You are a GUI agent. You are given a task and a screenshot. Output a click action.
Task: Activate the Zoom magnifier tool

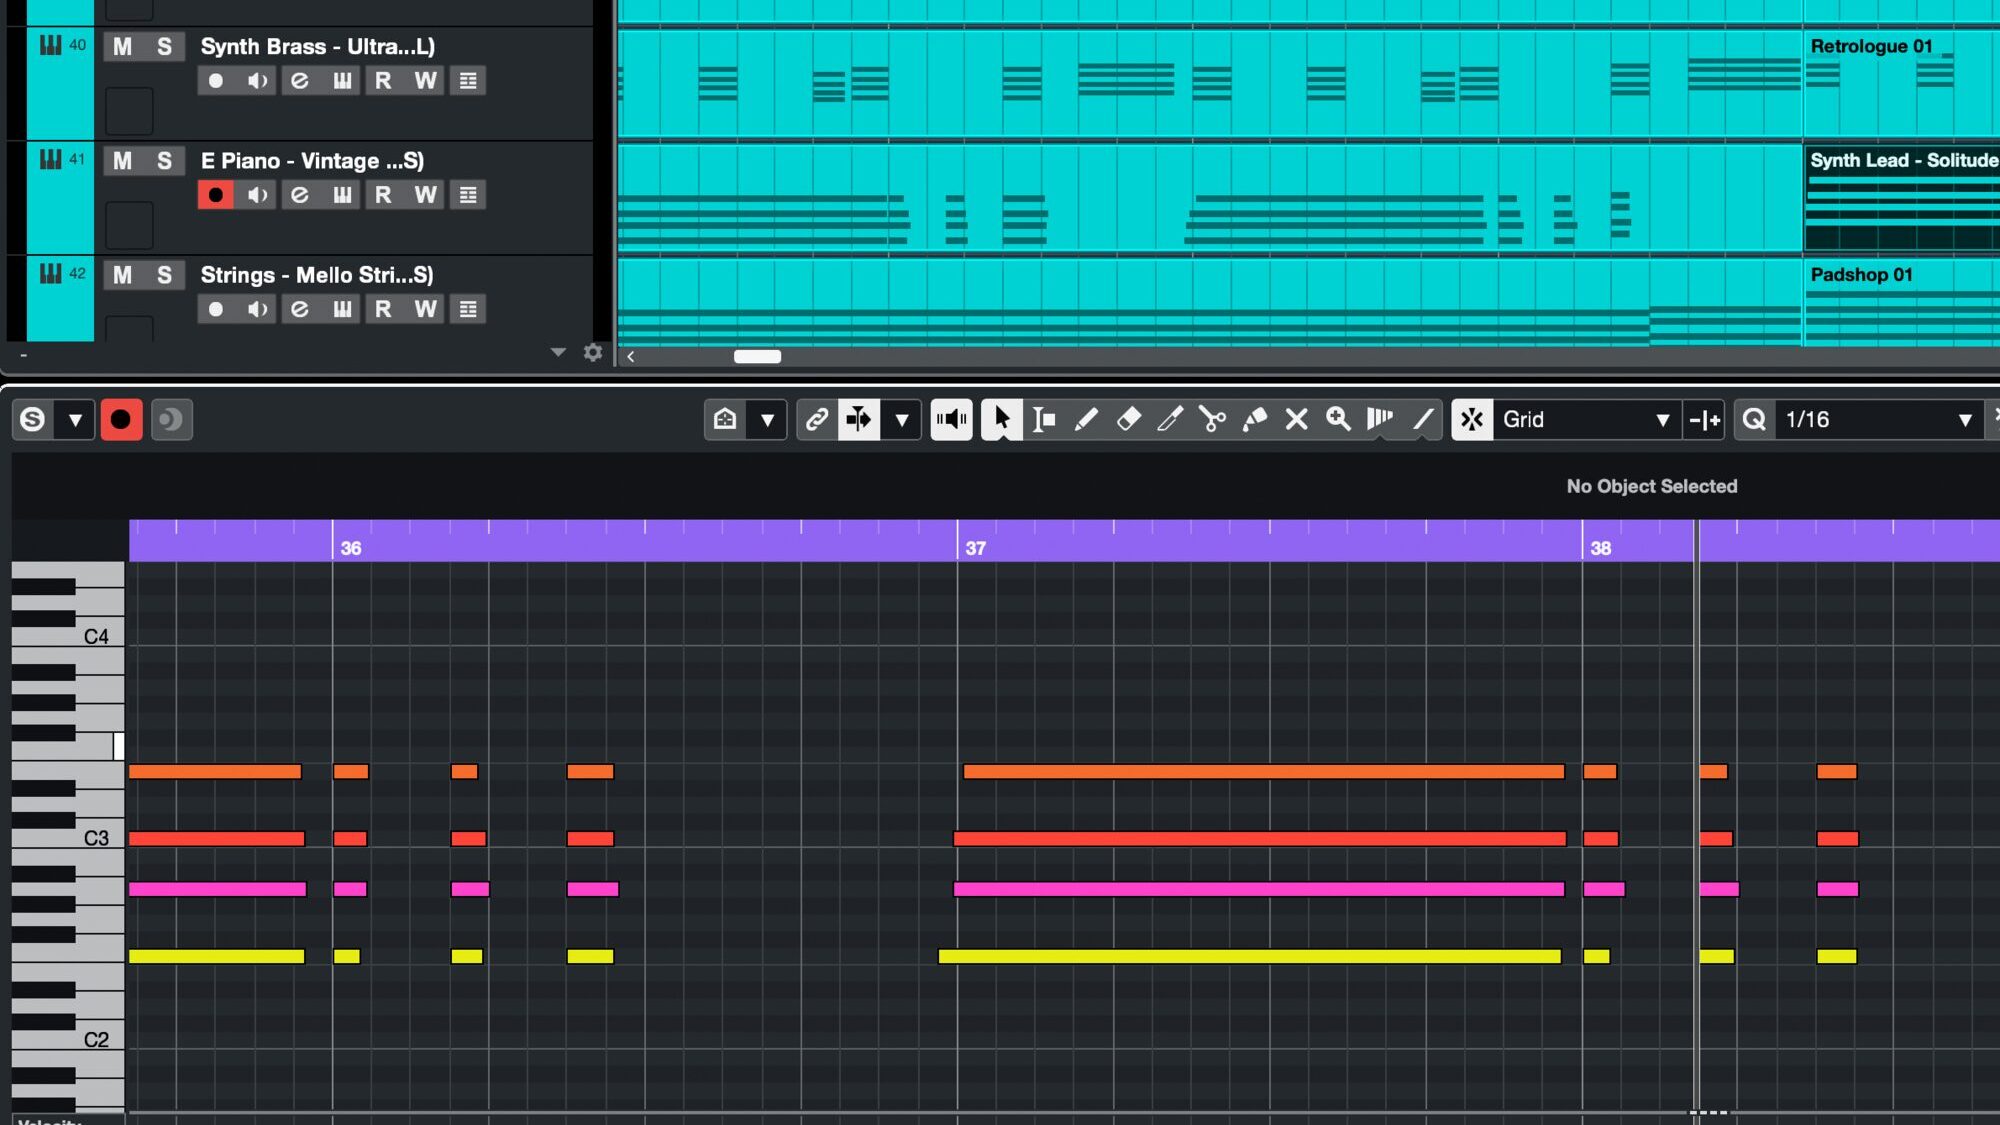pyautogui.click(x=1338, y=420)
